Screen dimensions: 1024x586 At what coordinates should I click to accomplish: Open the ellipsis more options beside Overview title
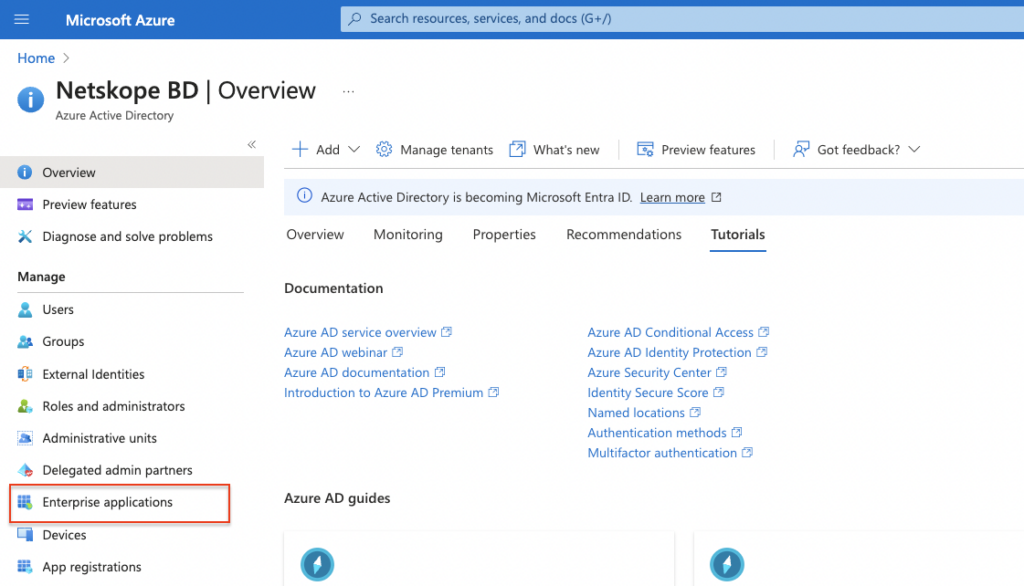click(348, 91)
